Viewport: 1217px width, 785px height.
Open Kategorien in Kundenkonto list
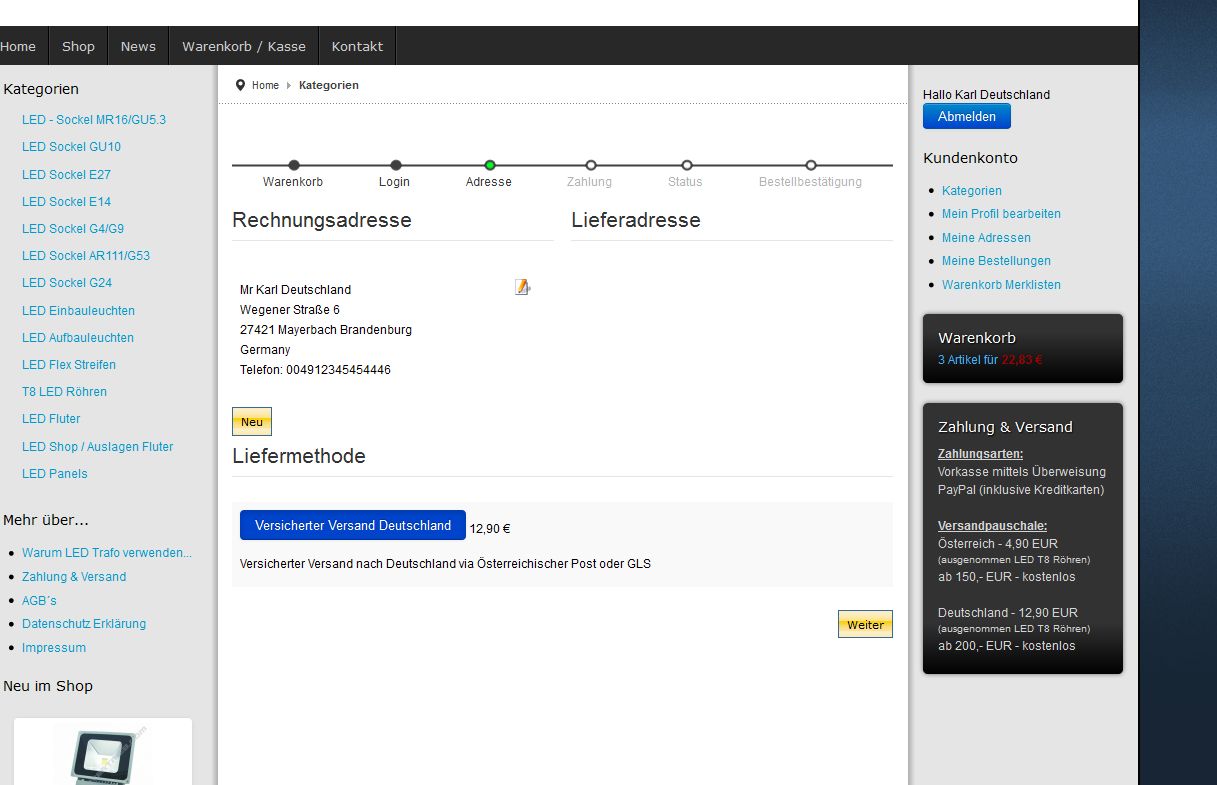[972, 190]
